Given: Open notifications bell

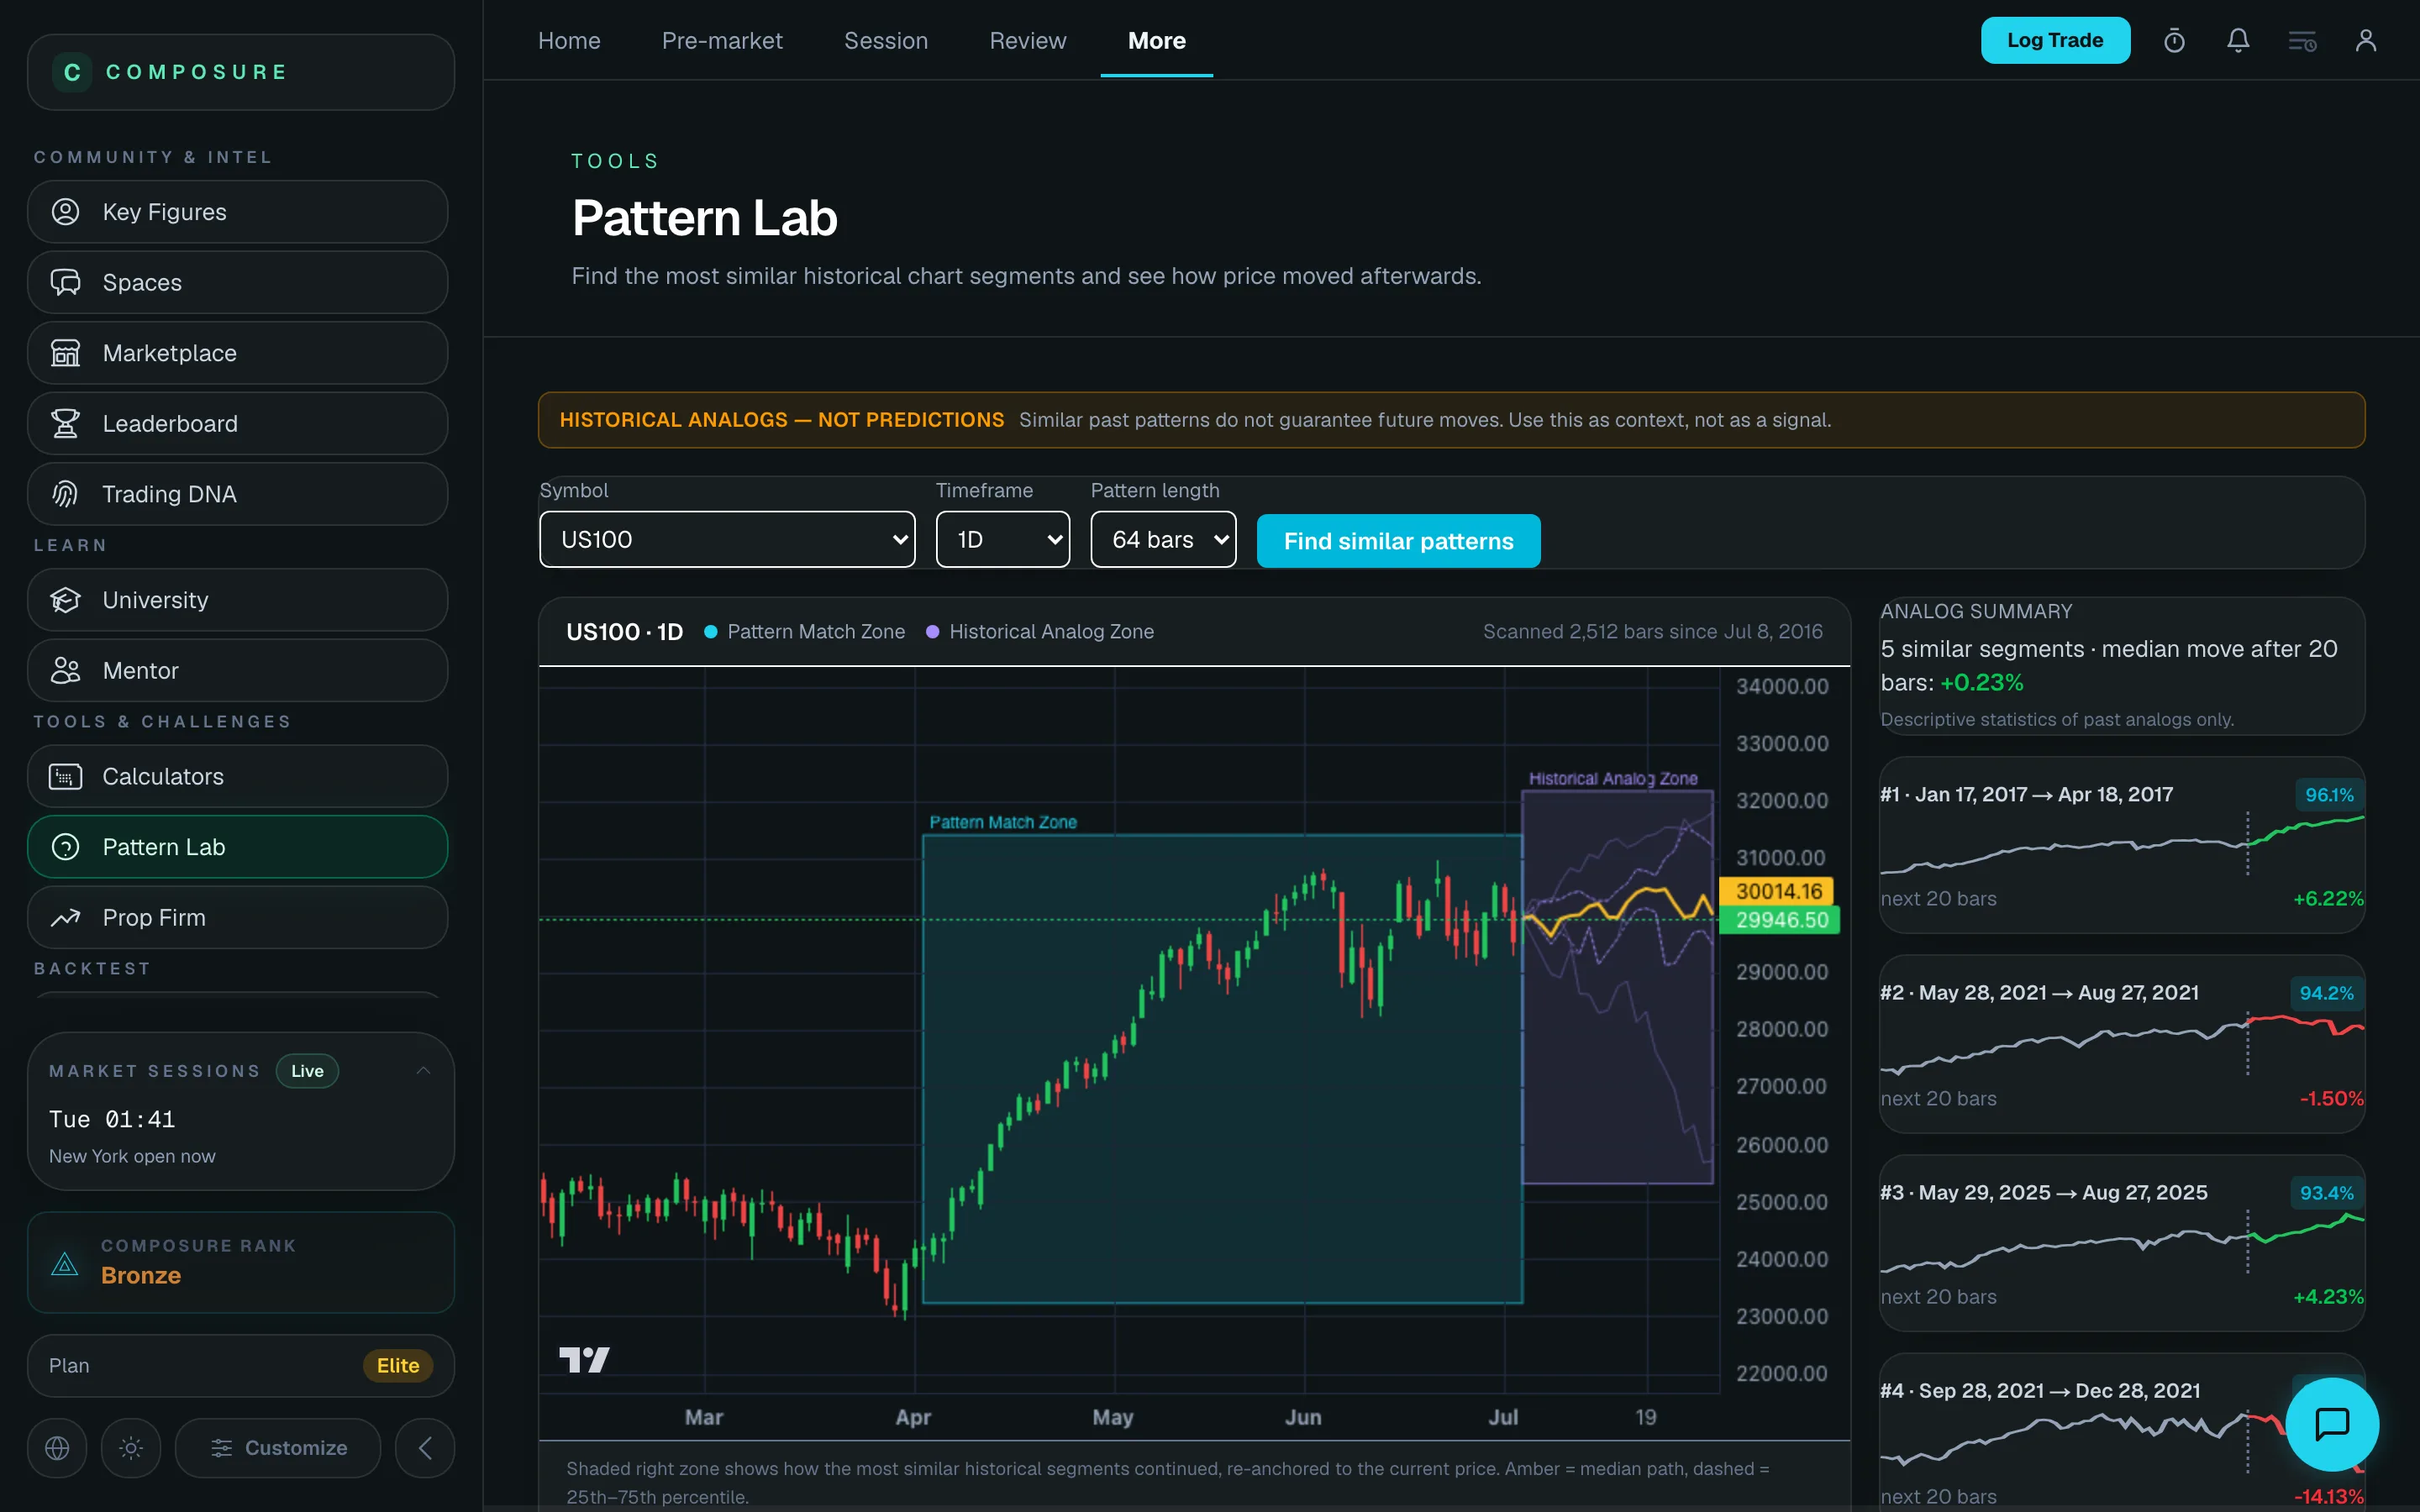Looking at the screenshot, I should (2238, 41).
